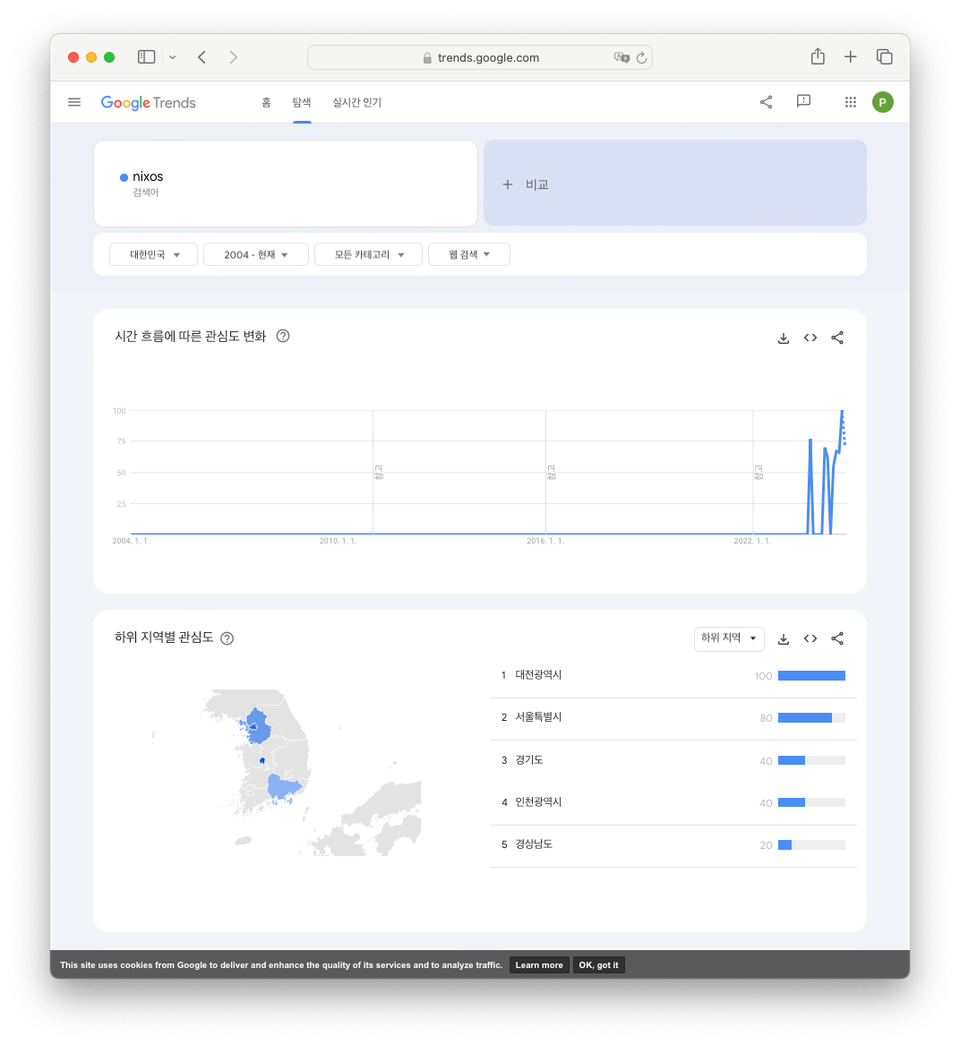Toggle the Safari sidebar

click(x=147, y=57)
